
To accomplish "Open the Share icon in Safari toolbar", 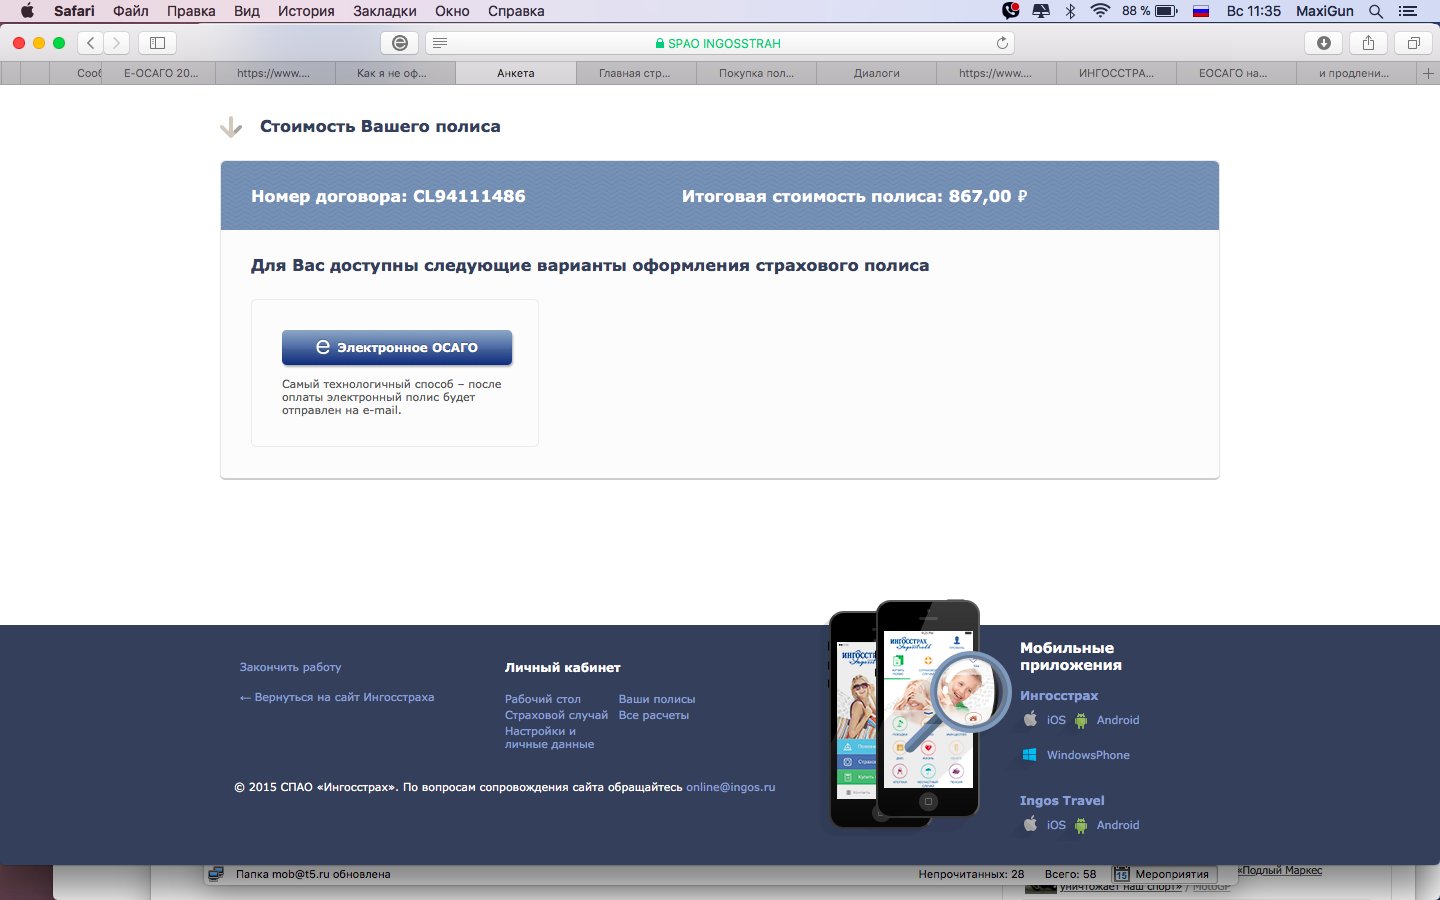I will click(x=1368, y=43).
